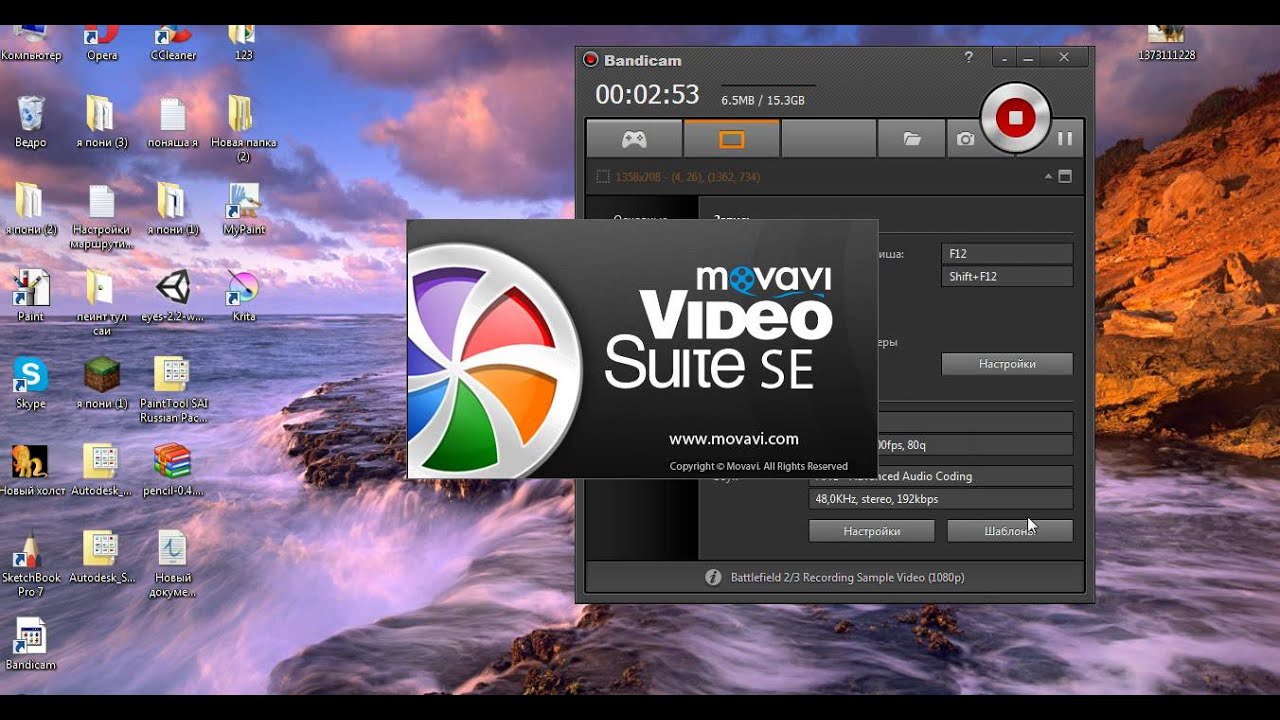Screen dimensions: 1280x720
Task: Open the Autodesk_S... folder
Action: [x=102, y=557]
